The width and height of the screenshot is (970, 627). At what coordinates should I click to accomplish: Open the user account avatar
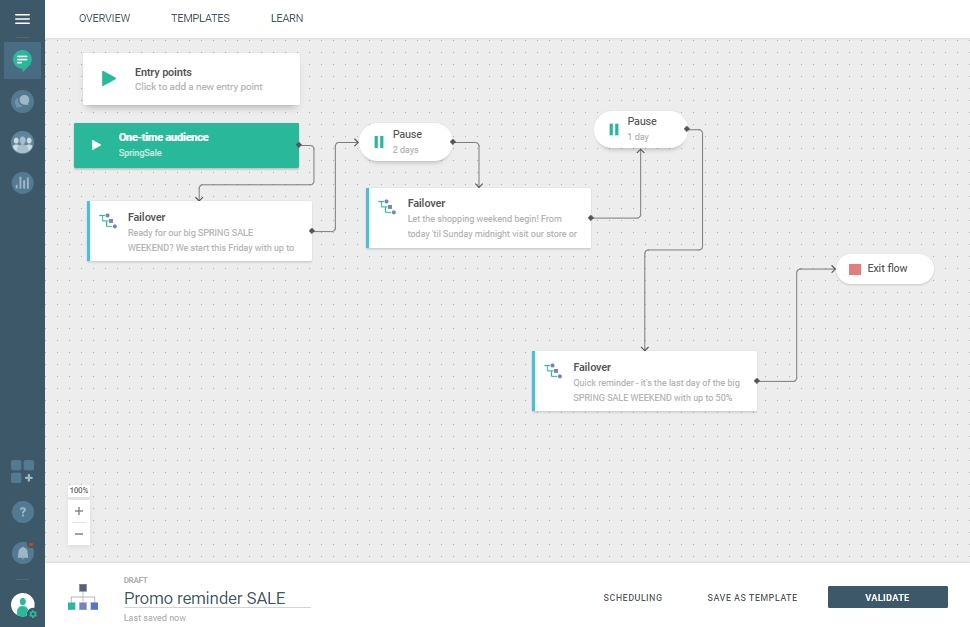(22, 604)
